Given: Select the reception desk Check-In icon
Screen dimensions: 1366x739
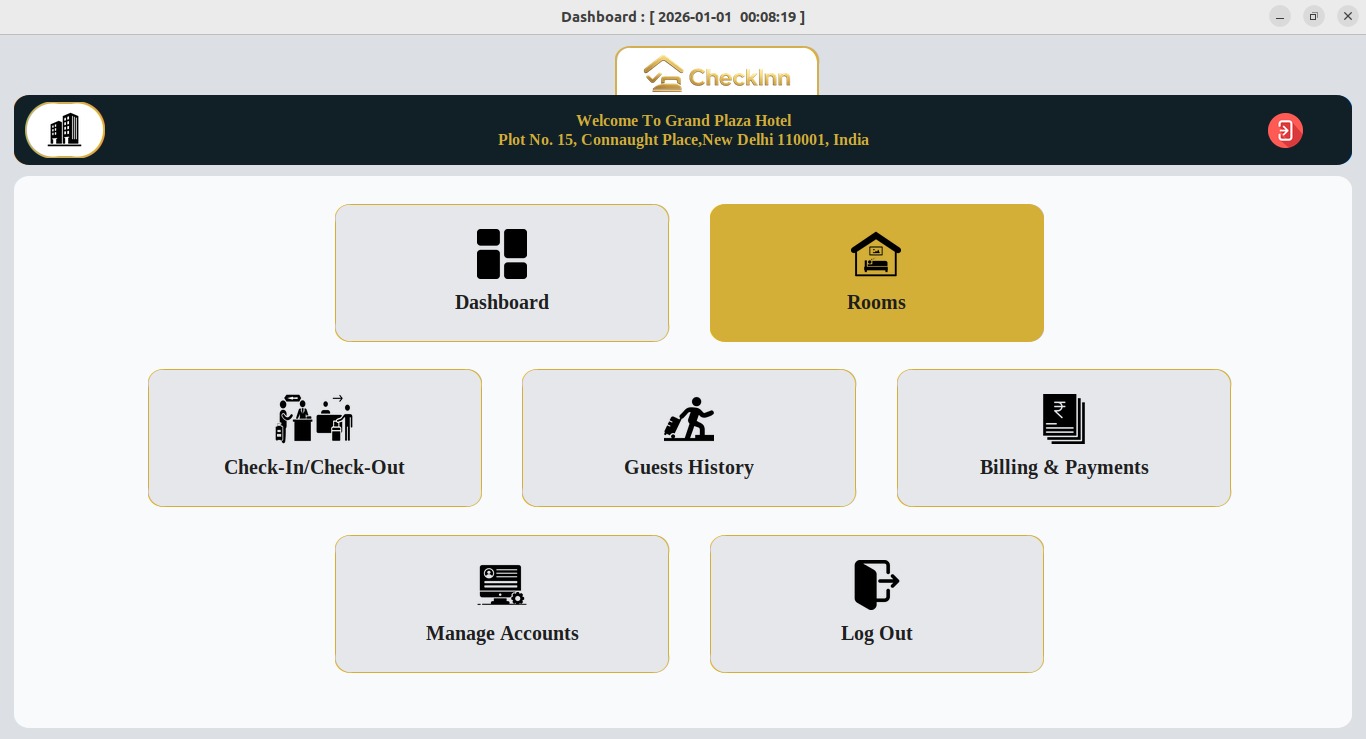Looking at the screenshot, I should point(314,419).
